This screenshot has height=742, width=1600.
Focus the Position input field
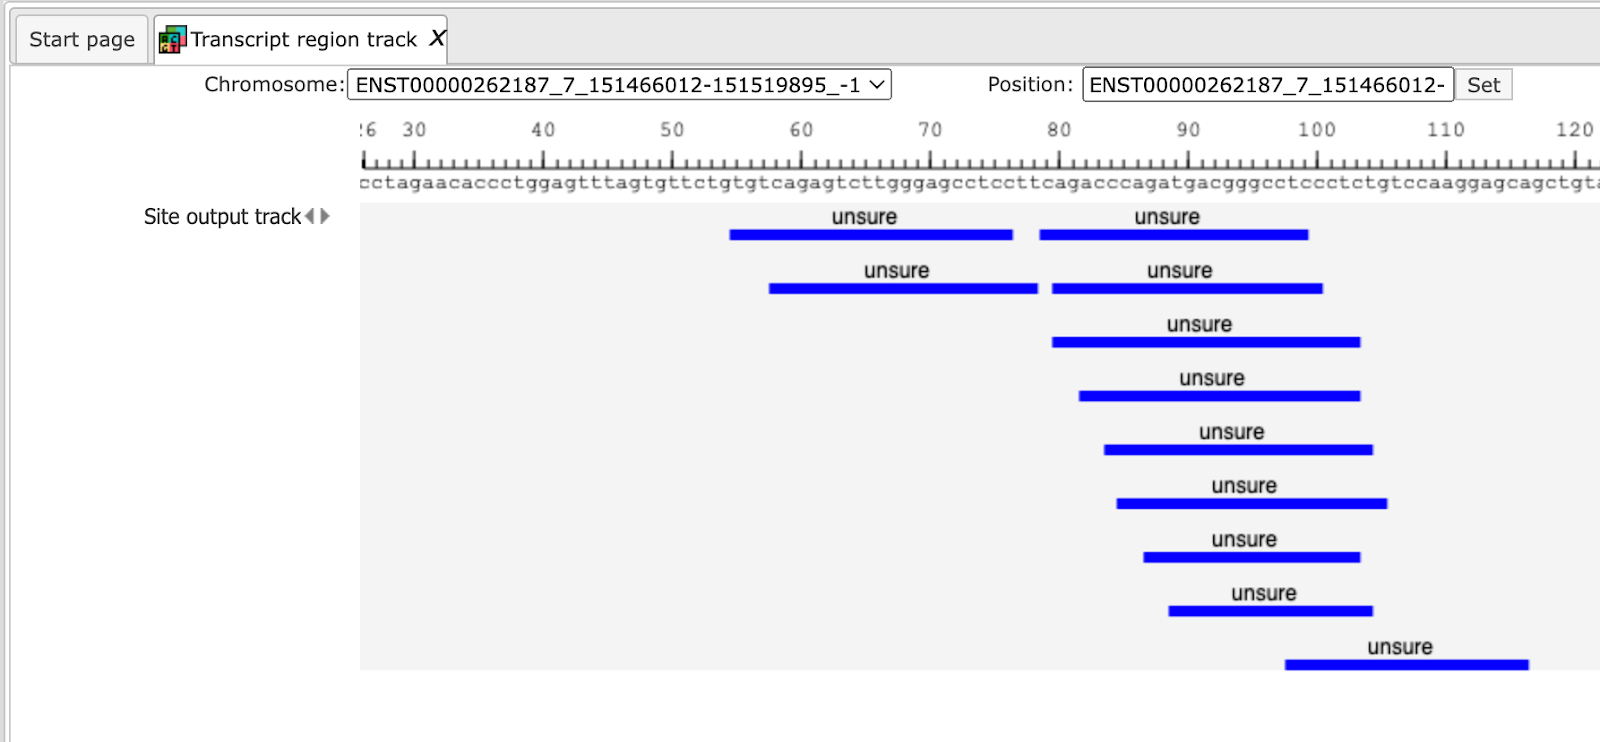coord(1267,85)
